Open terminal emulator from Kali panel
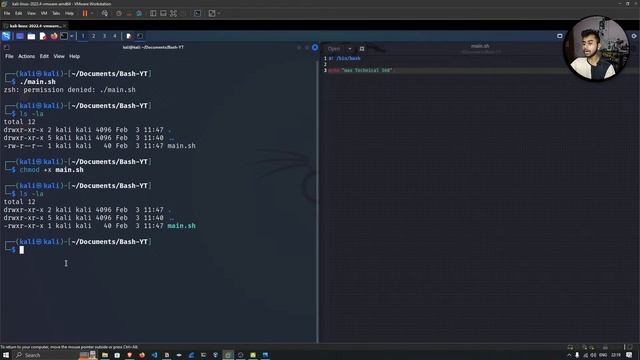The image size is (640, 360). coord(64,36)
